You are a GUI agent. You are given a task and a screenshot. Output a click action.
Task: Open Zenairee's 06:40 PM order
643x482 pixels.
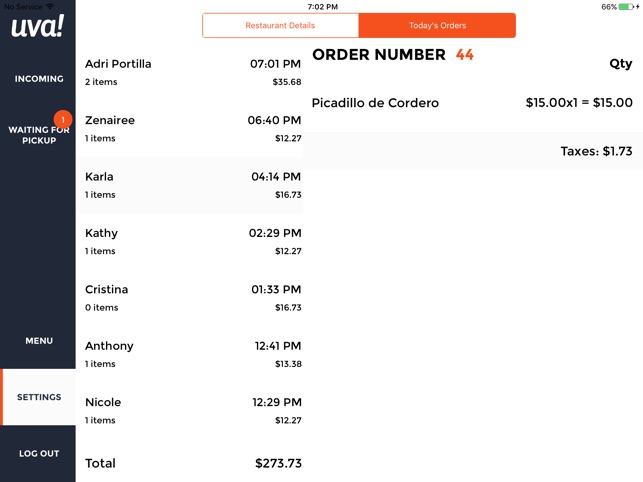point(192,128)
